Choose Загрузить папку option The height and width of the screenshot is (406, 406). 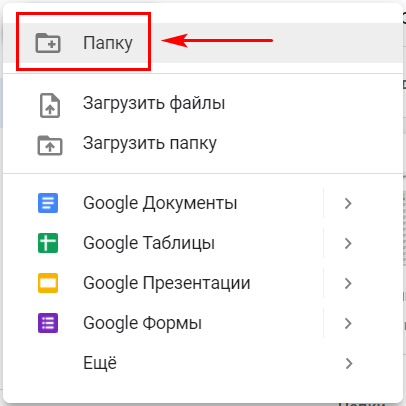pos(203,143)
